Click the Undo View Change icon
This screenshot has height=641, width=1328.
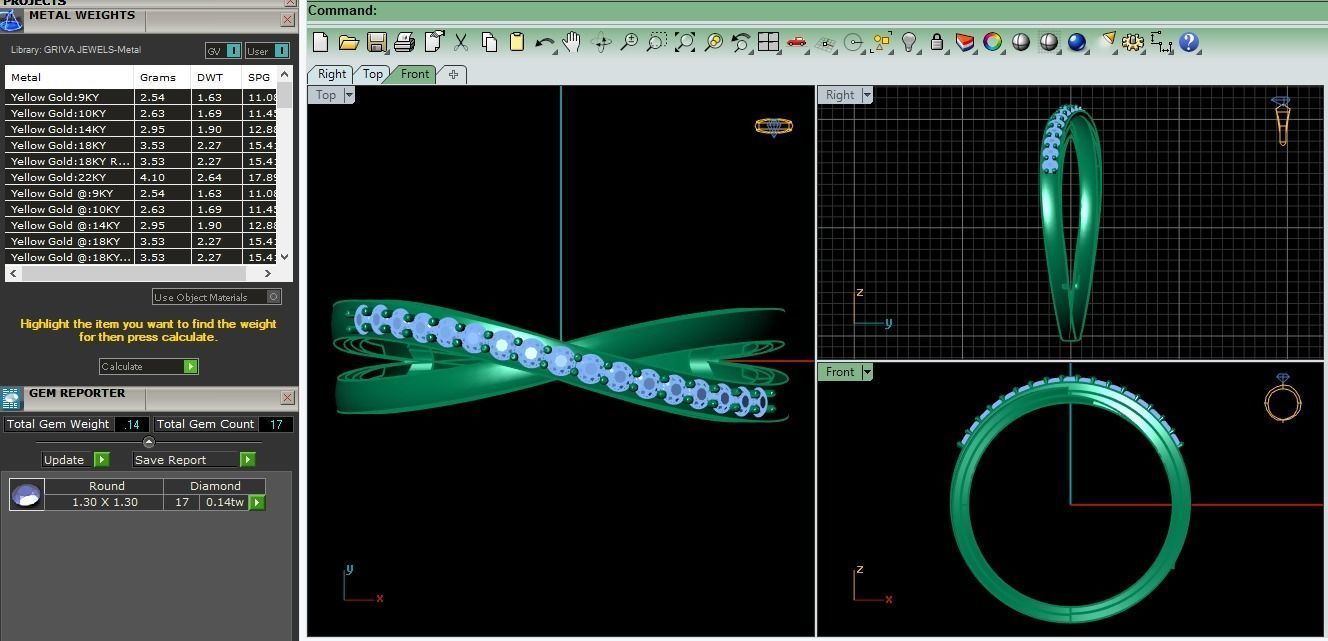(741, 42)
